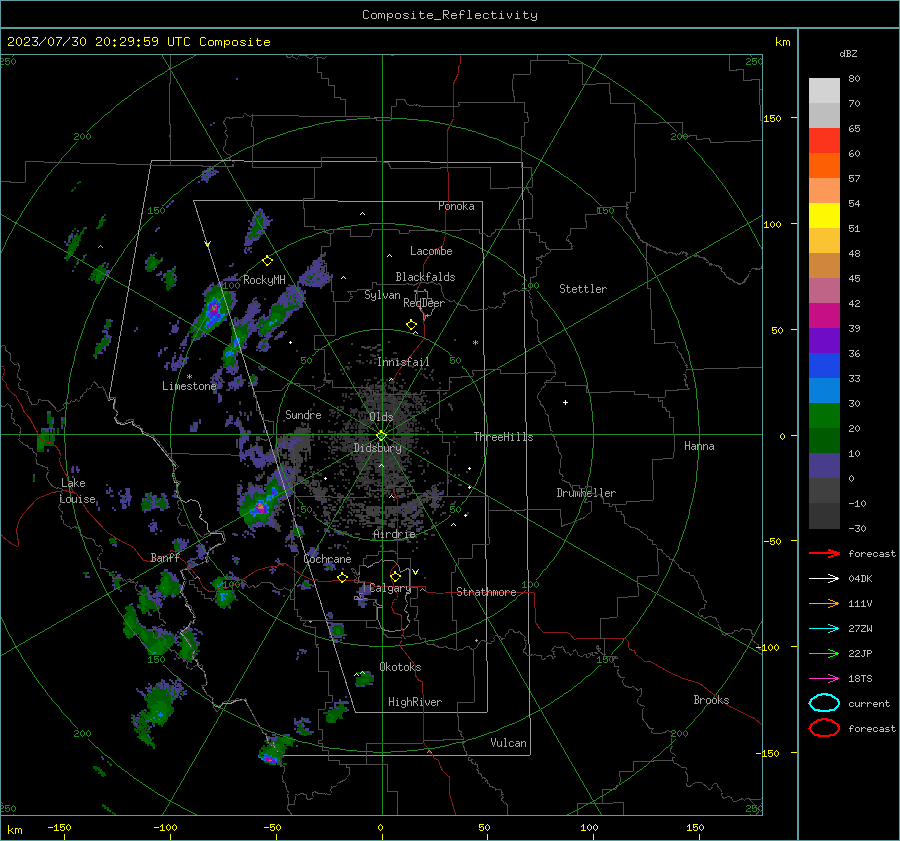Viewport: 900px width, 841px height.
Task: Click the Okotoks city label
Action: pyautogui.click(x=400, y=667)
